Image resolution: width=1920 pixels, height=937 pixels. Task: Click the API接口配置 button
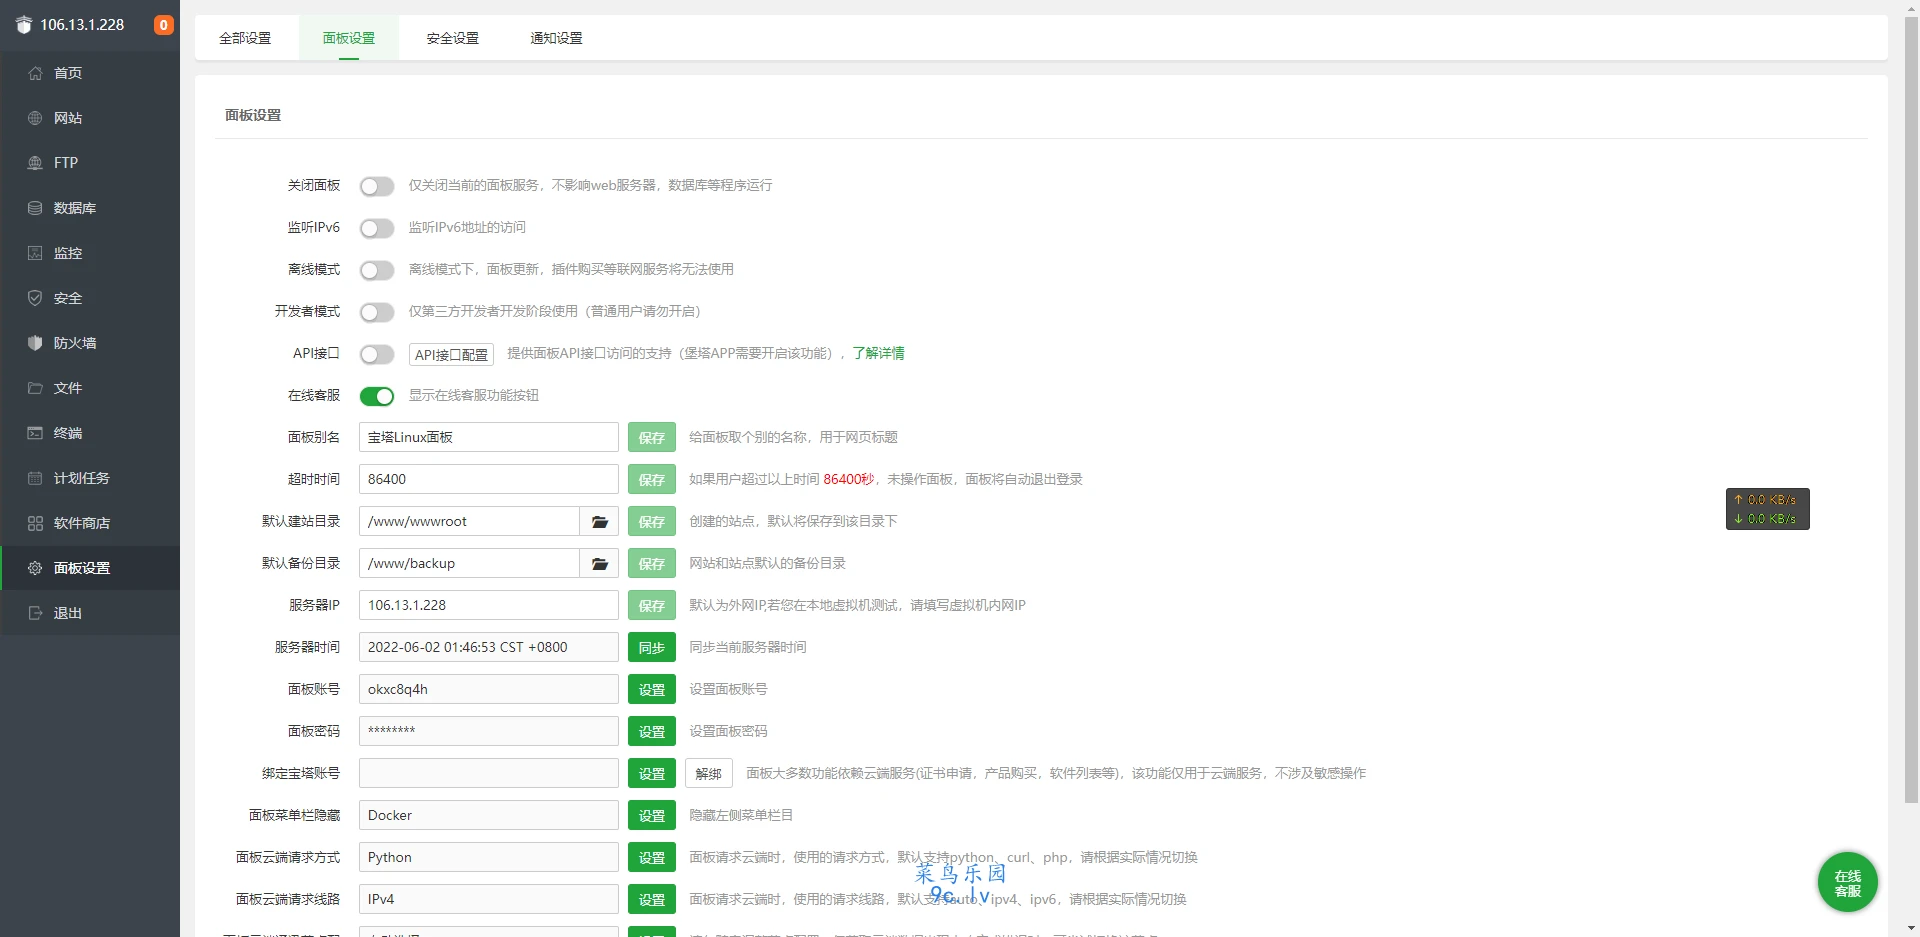point(452,355)
